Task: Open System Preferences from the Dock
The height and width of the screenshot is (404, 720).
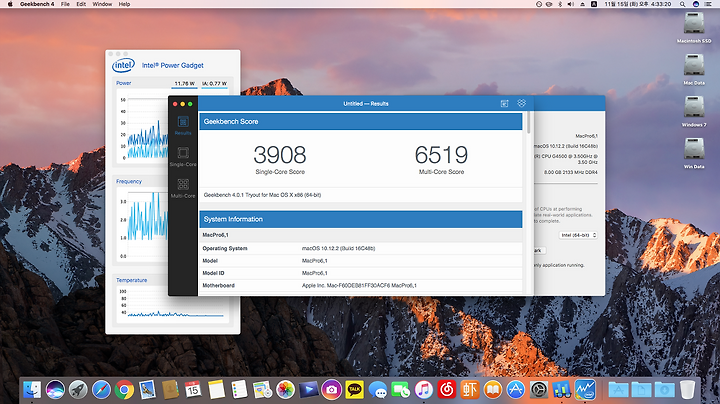Action: [x=539, y=390]
